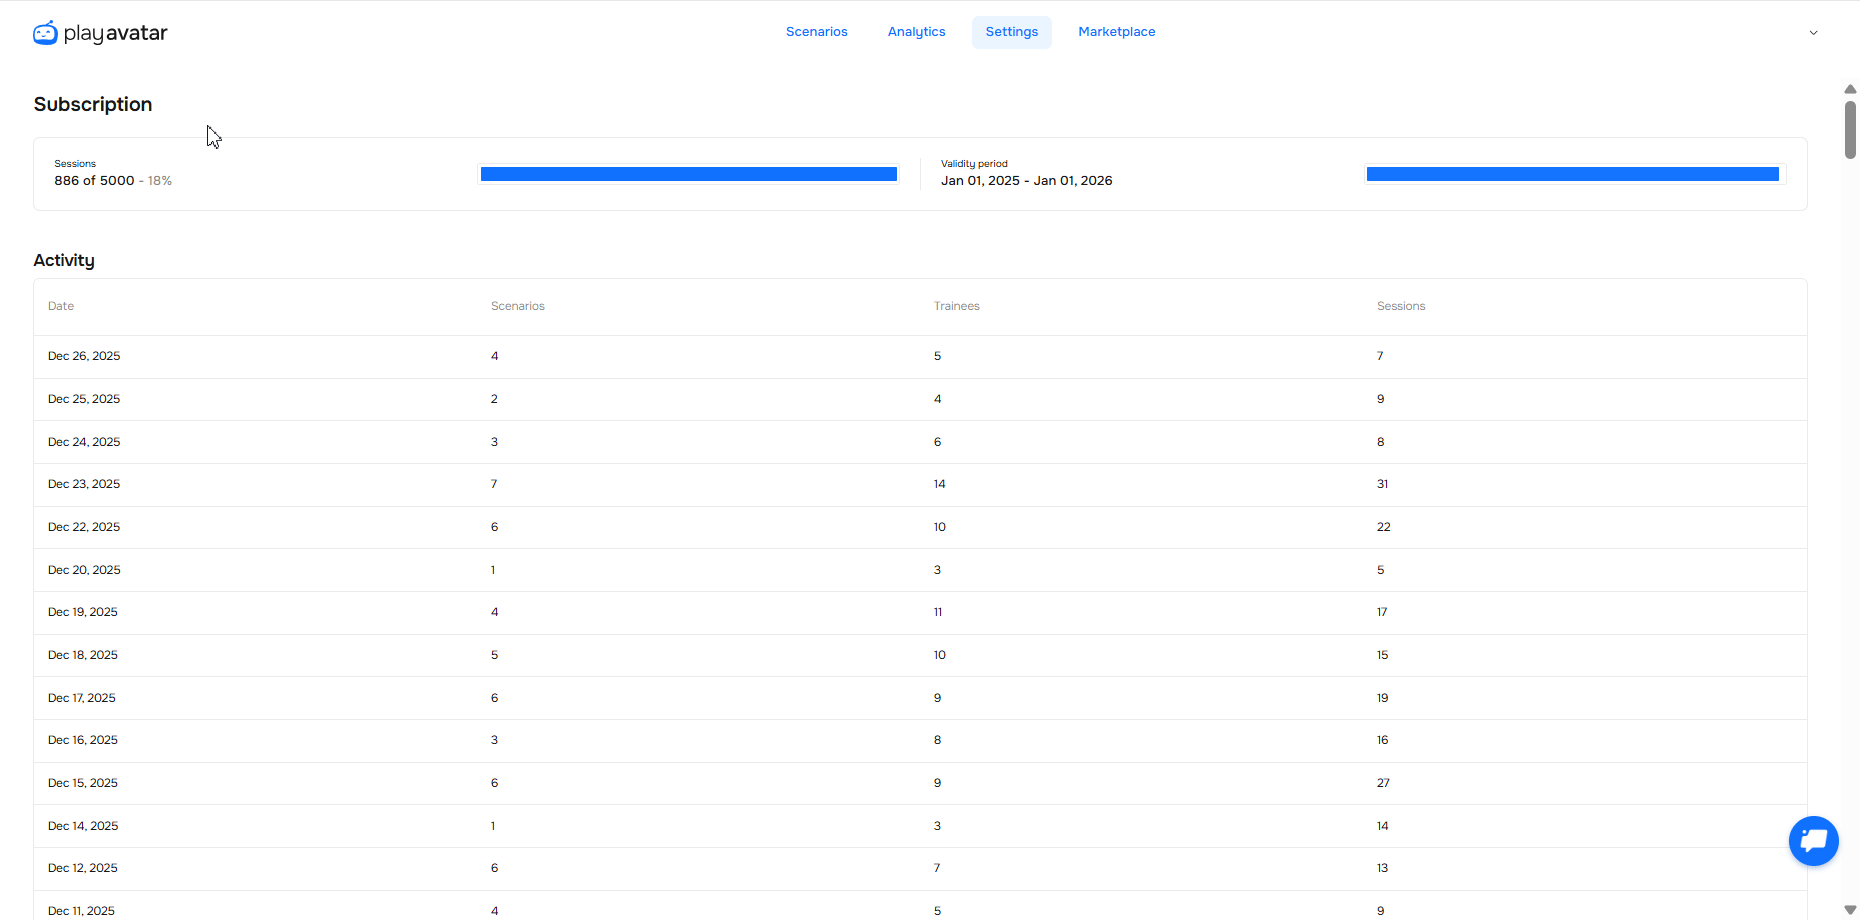Click the Trainees column header

pos(956,306)
